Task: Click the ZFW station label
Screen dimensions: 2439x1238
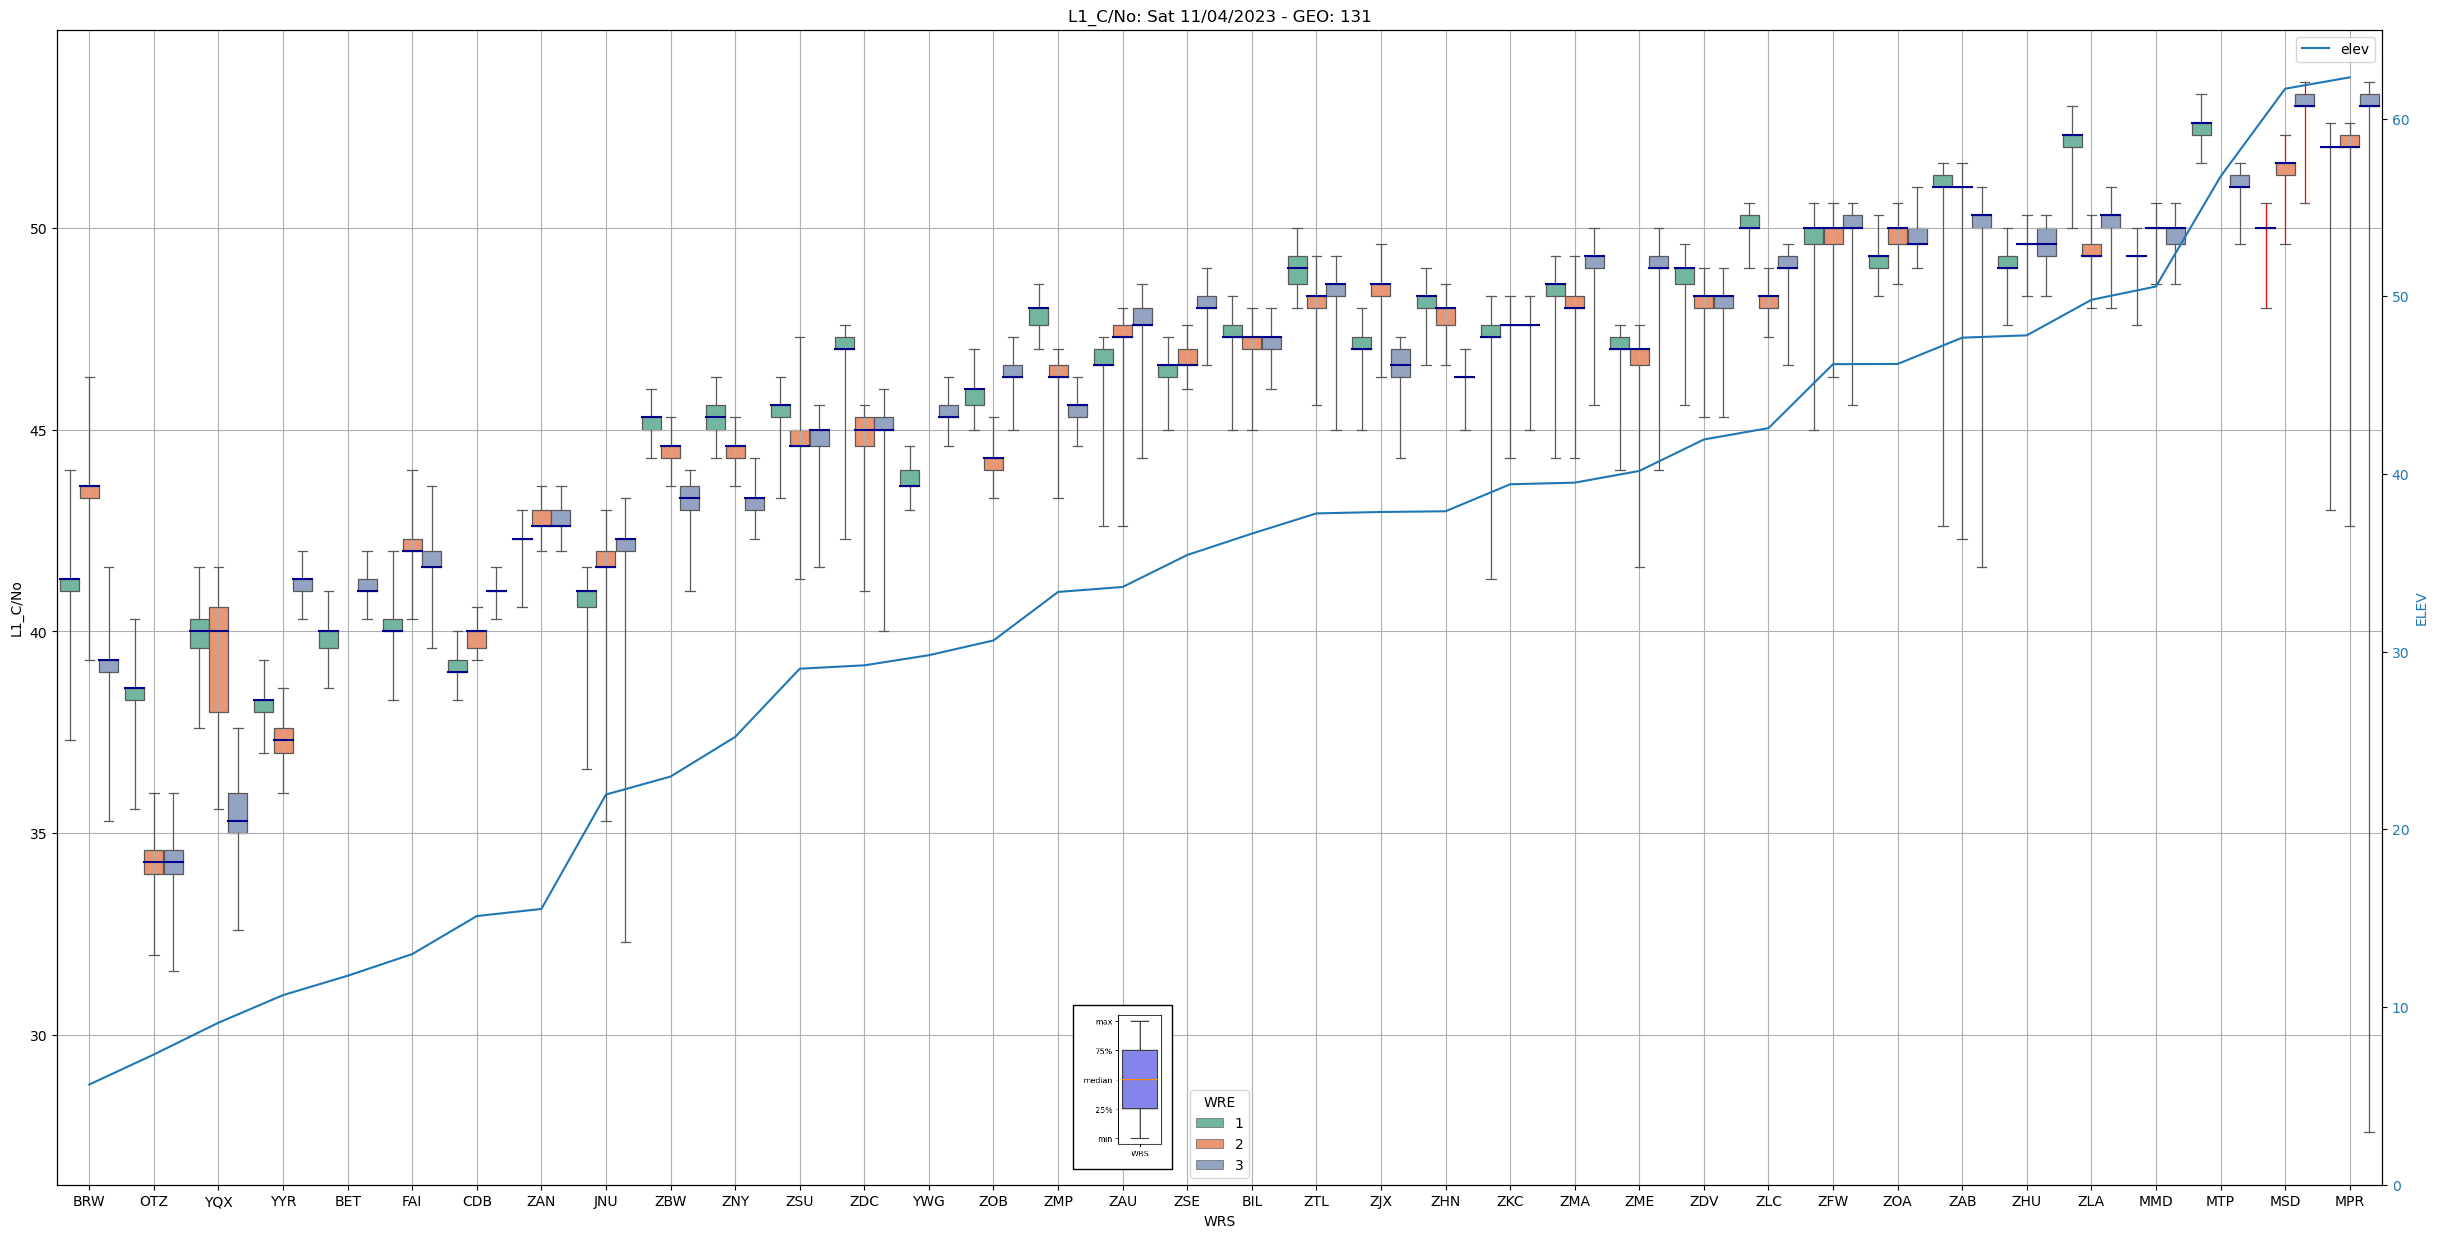Action: [1833, 1201]
